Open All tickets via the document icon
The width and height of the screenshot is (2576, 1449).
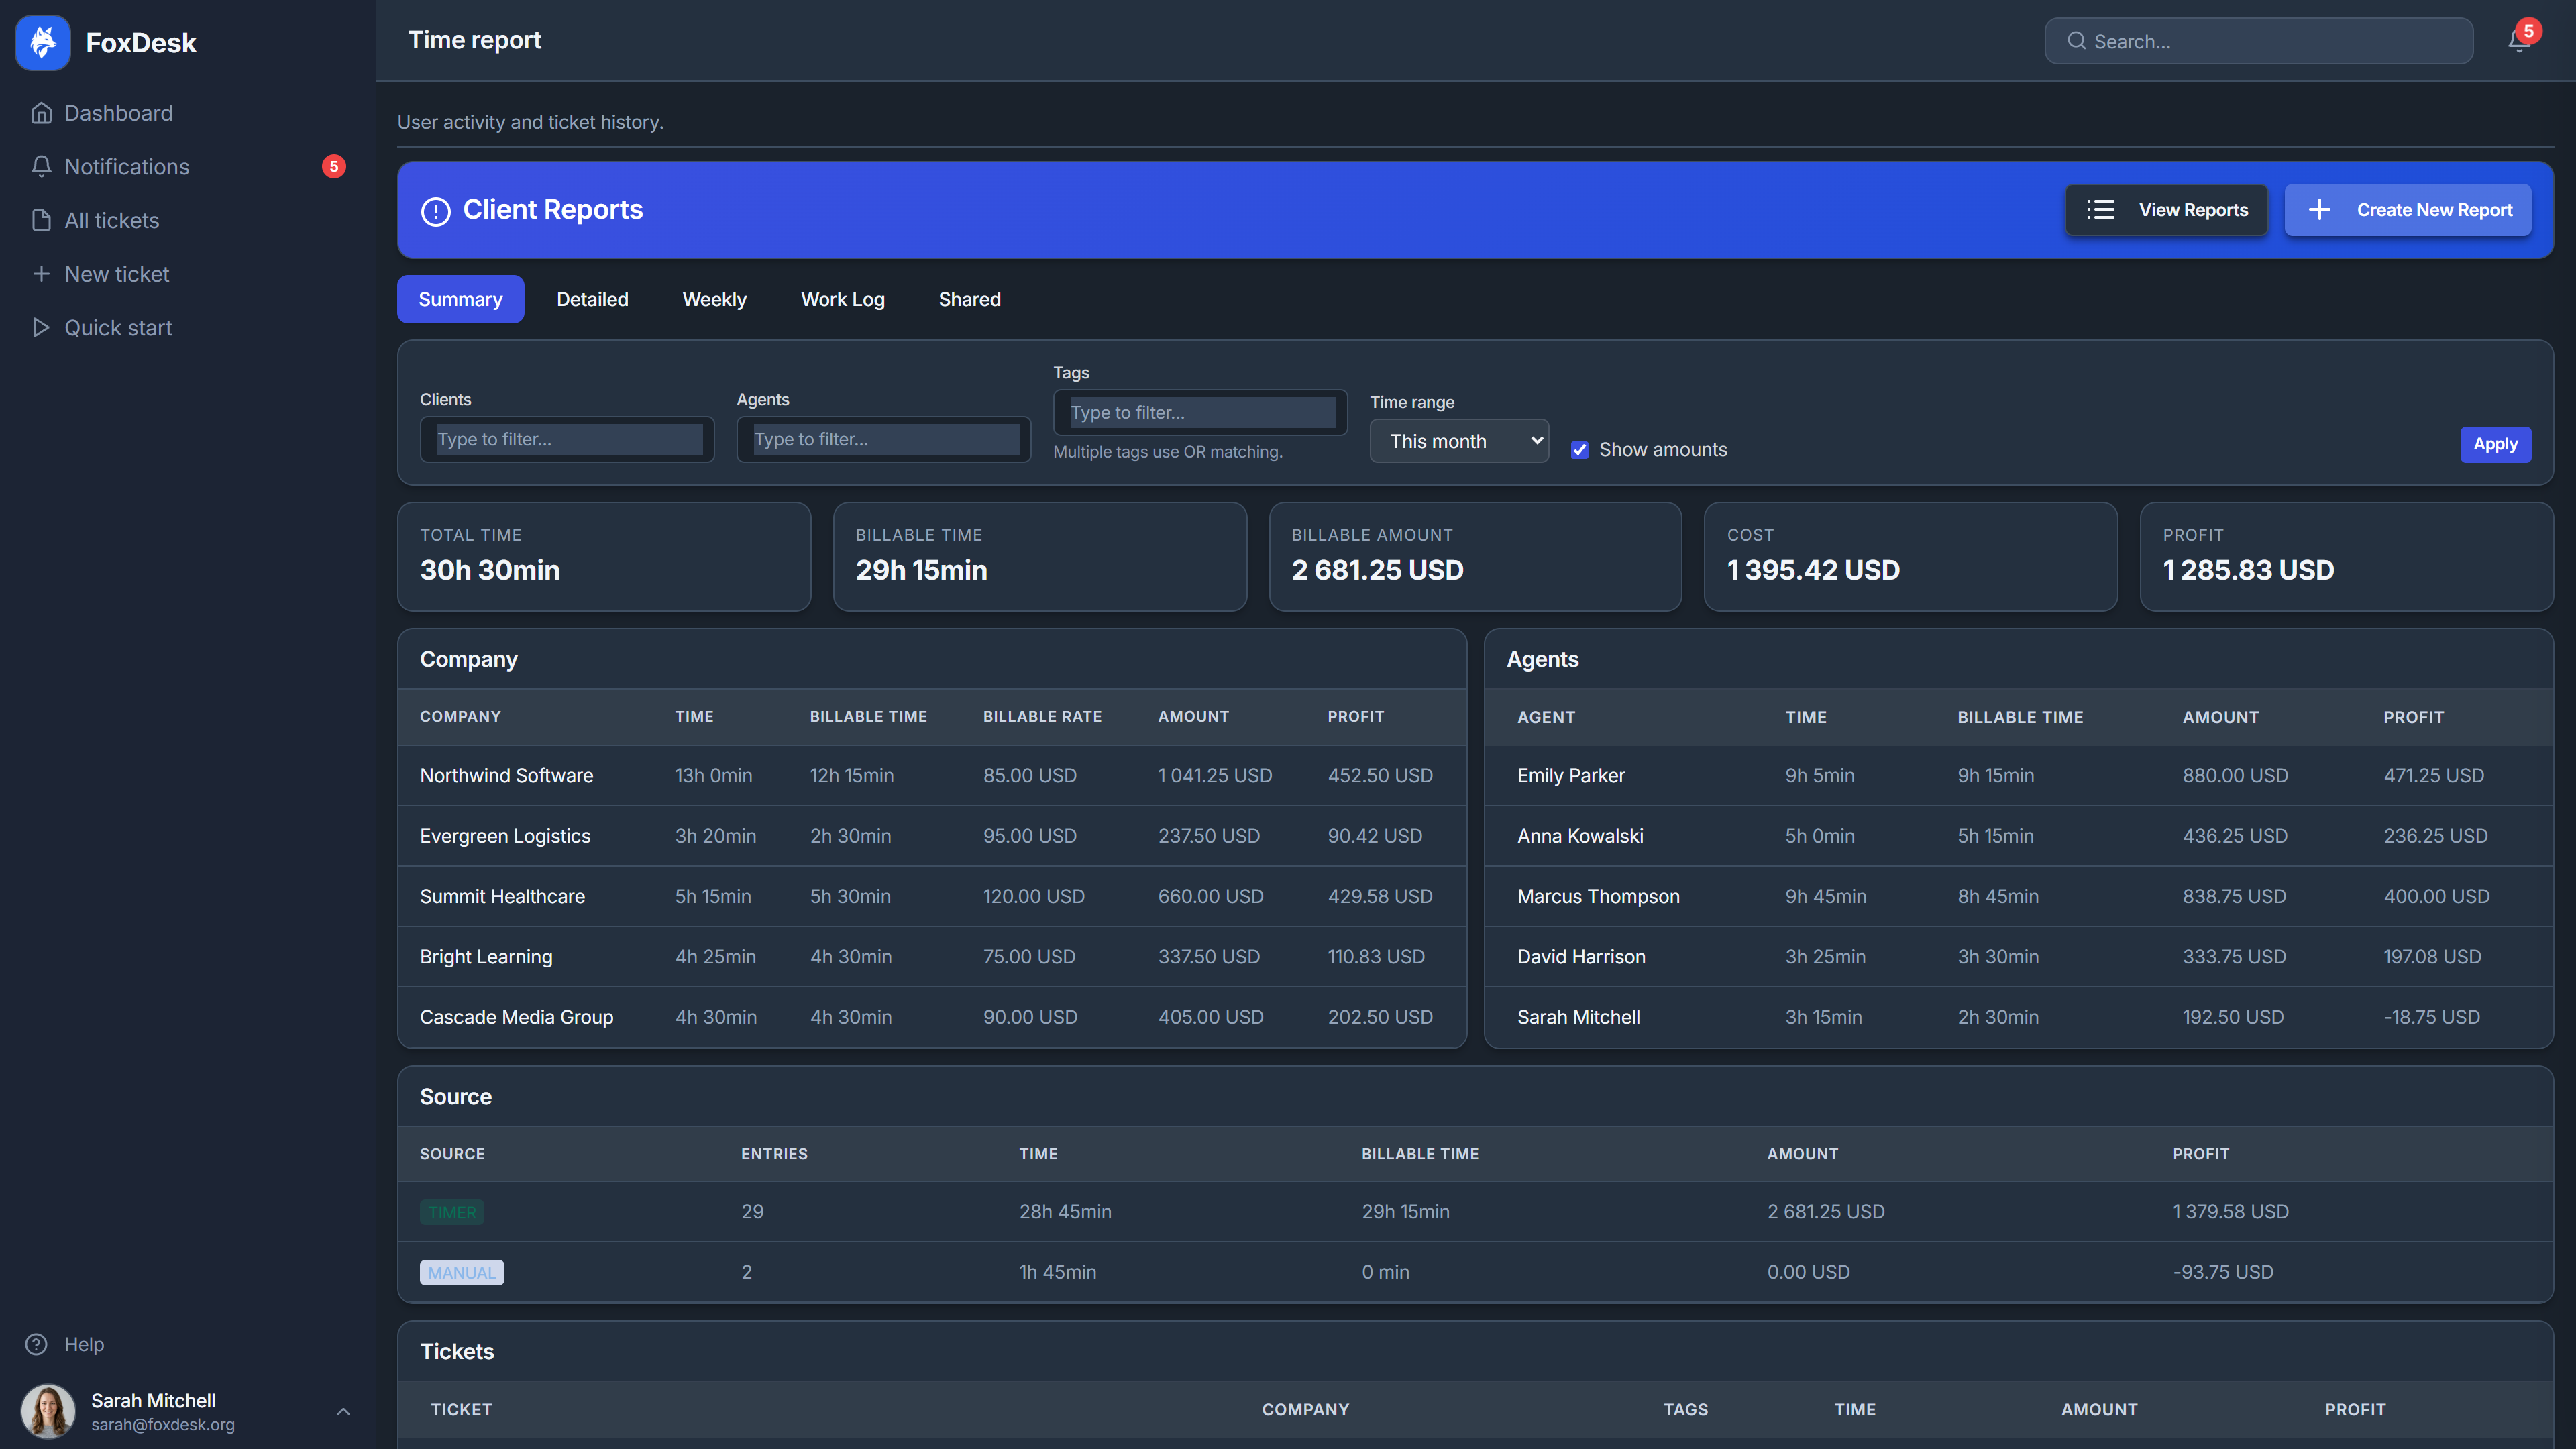[41, 220]
